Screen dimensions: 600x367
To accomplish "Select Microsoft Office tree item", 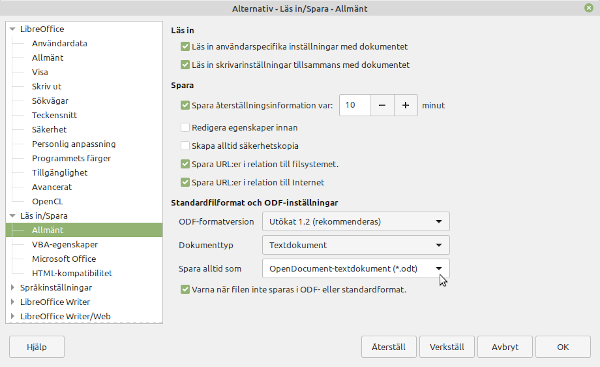I will click(64, 259).
